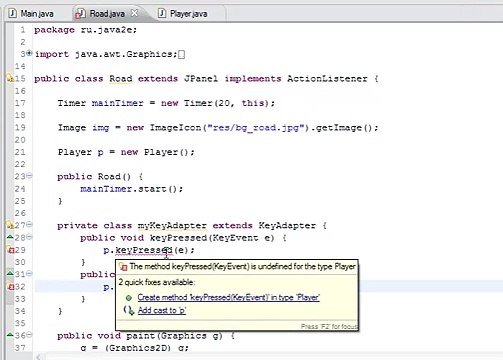Expand the folded imports on line 3
This screenshot has height=360, width=503.
(x=29, y=53)
